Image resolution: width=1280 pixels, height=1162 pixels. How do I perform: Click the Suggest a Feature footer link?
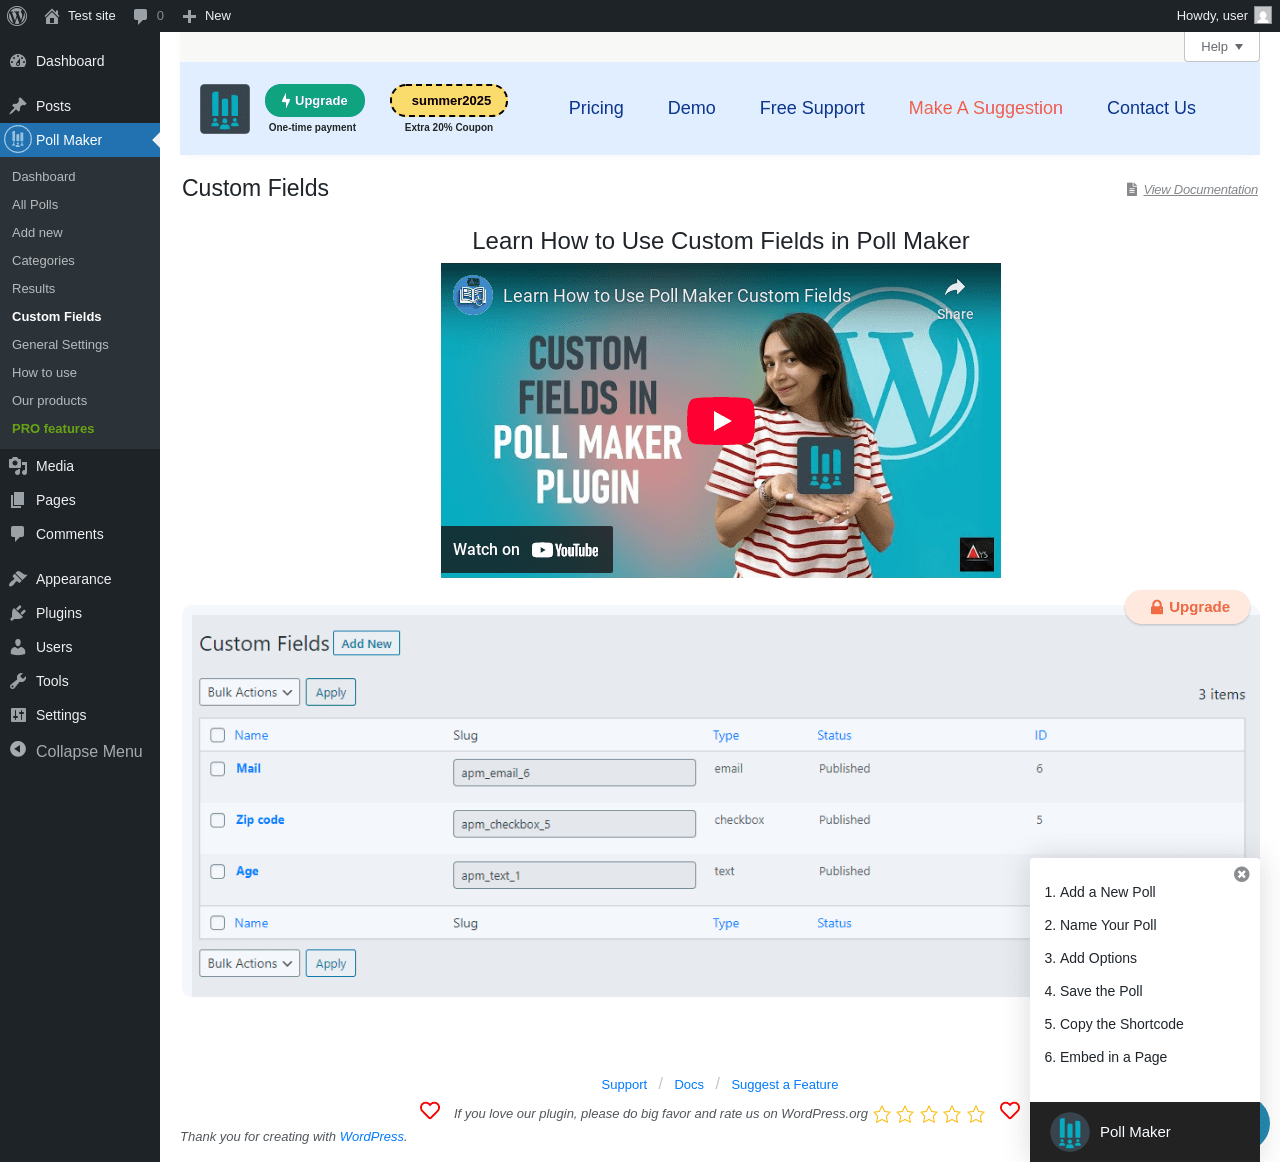785,1085
